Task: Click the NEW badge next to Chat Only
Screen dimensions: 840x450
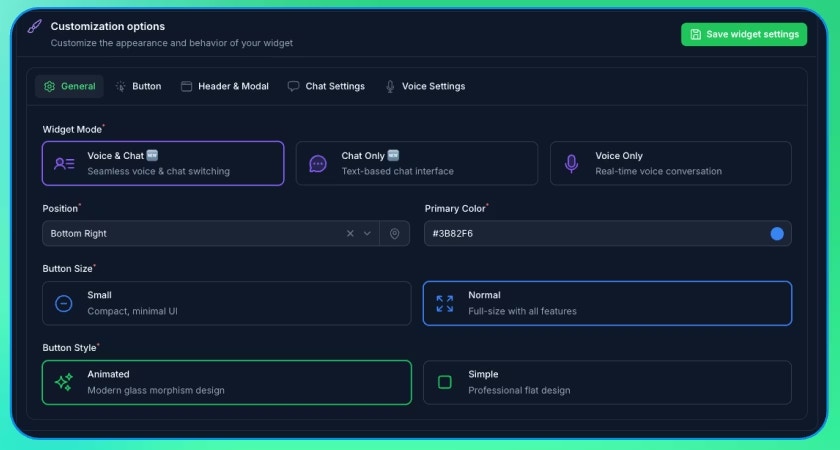Action: pyautogui.click(x=393, y=155)
